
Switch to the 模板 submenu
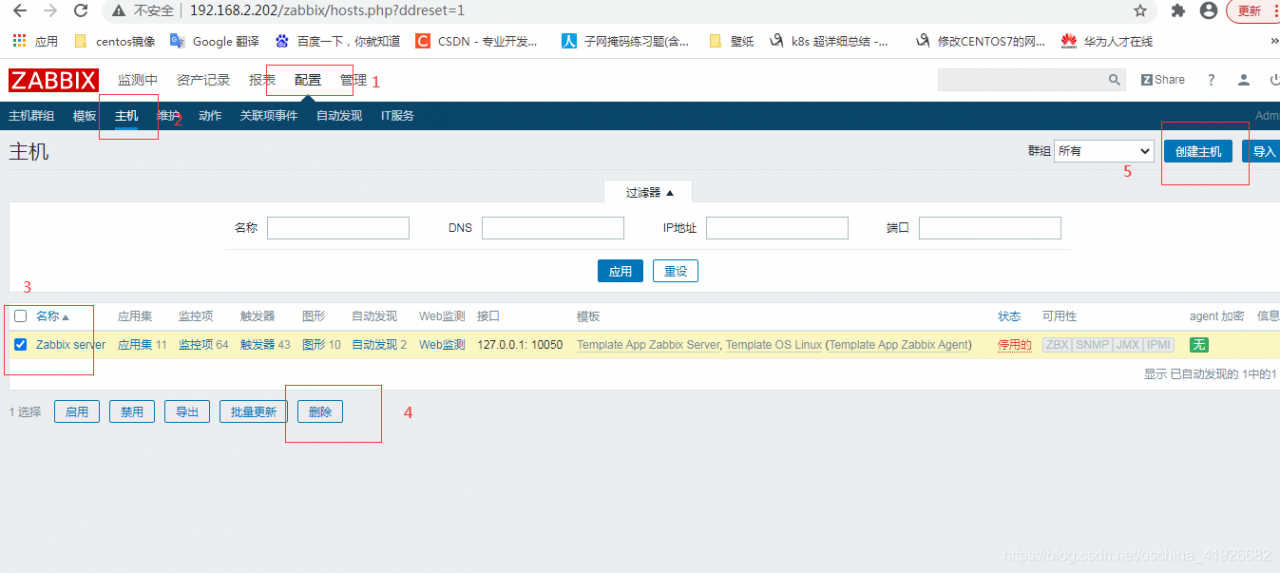(85, 116)
